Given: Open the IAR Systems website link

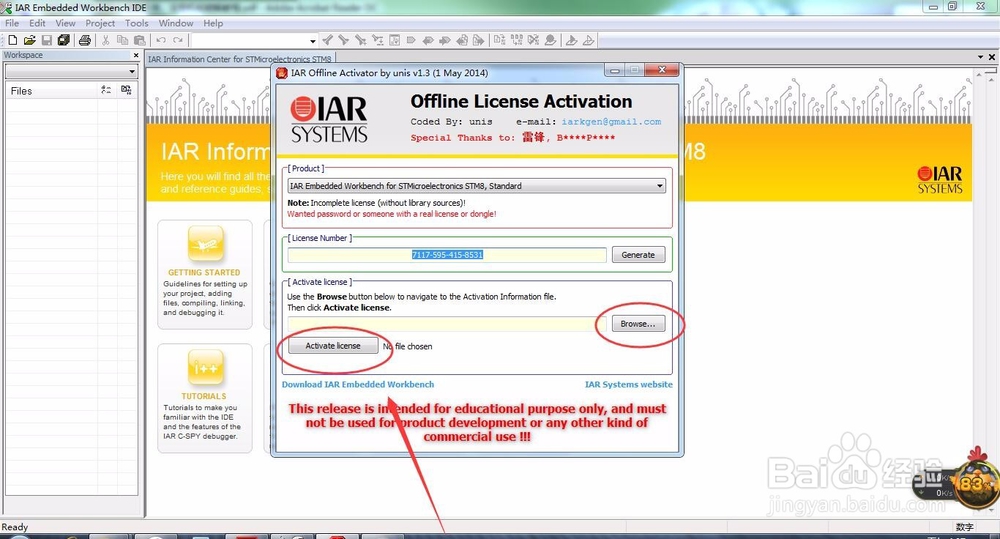Looking at the screenshot, I should tap(628, 385).
